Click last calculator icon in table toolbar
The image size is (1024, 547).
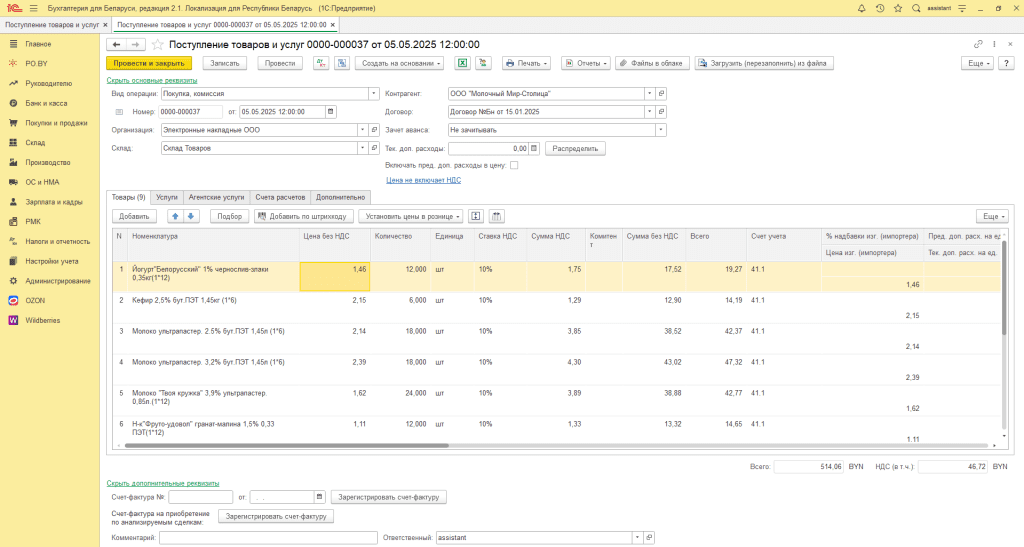tap(496, 216)
